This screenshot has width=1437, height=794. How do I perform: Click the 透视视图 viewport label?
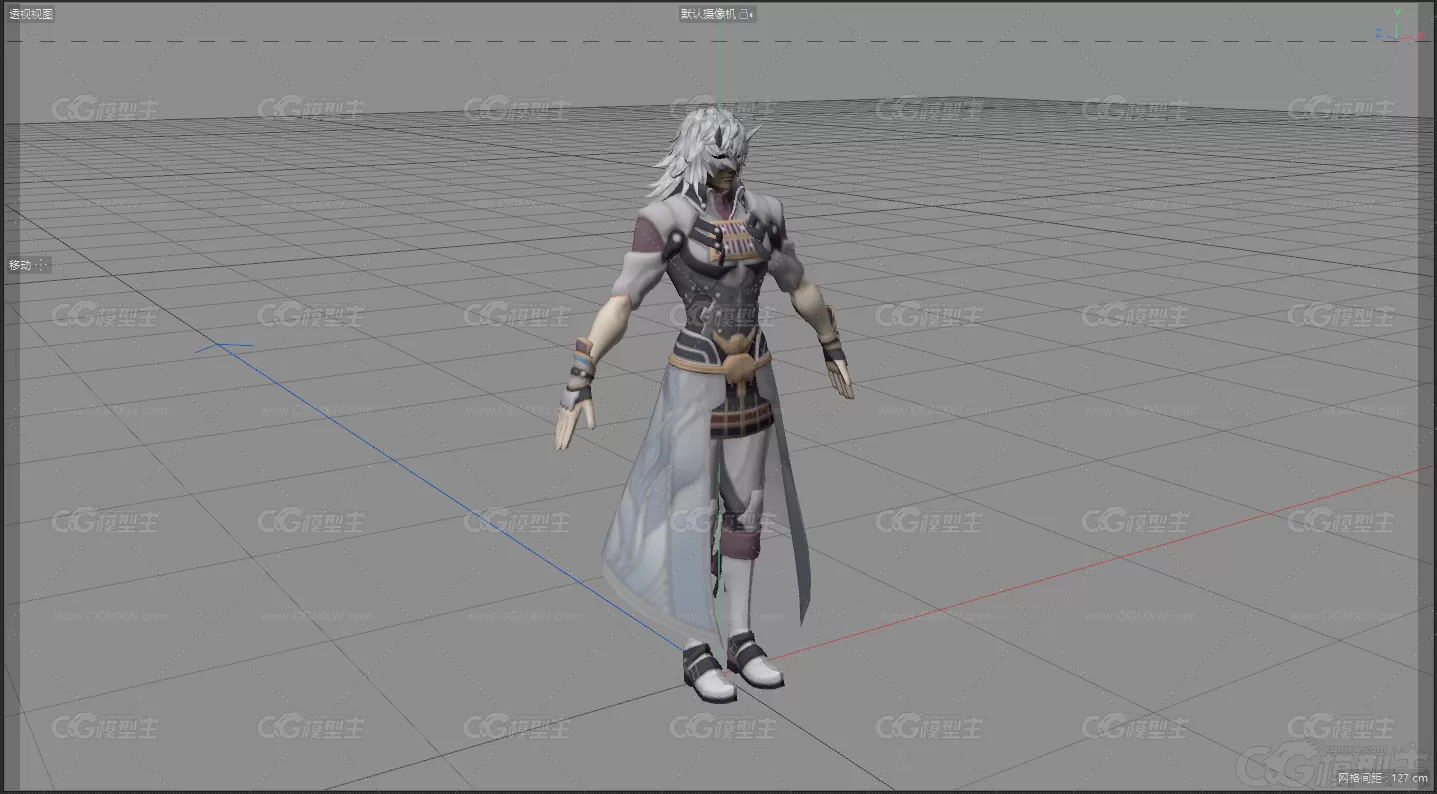pos(30,14)
